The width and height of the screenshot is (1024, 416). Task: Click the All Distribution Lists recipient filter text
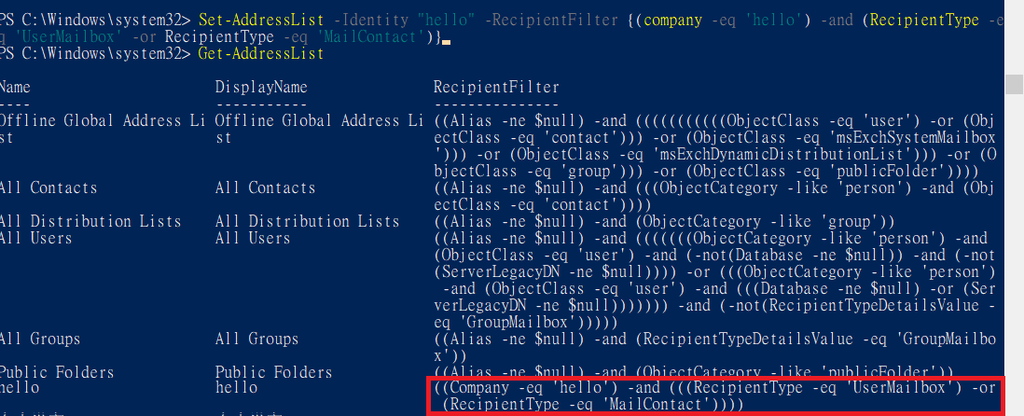point(665,221)
